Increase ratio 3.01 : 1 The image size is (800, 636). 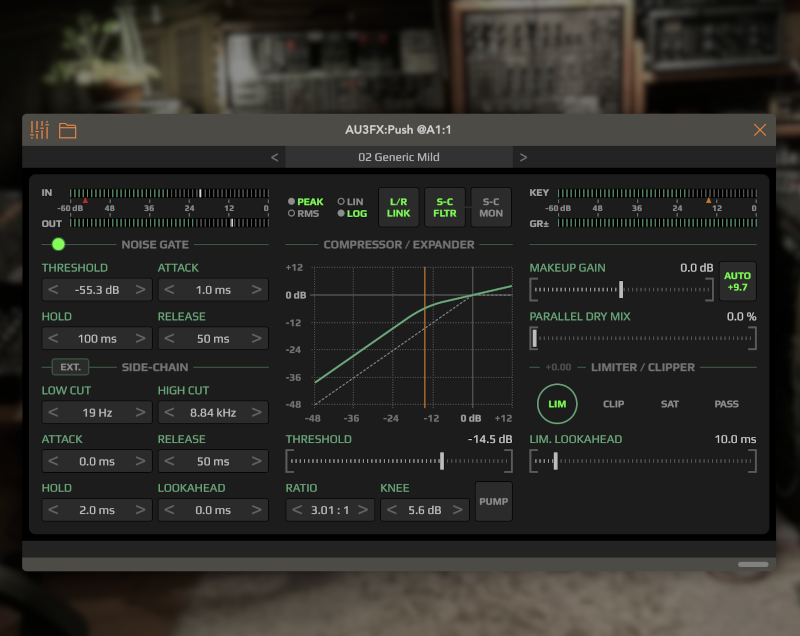[x=363, y=510]
